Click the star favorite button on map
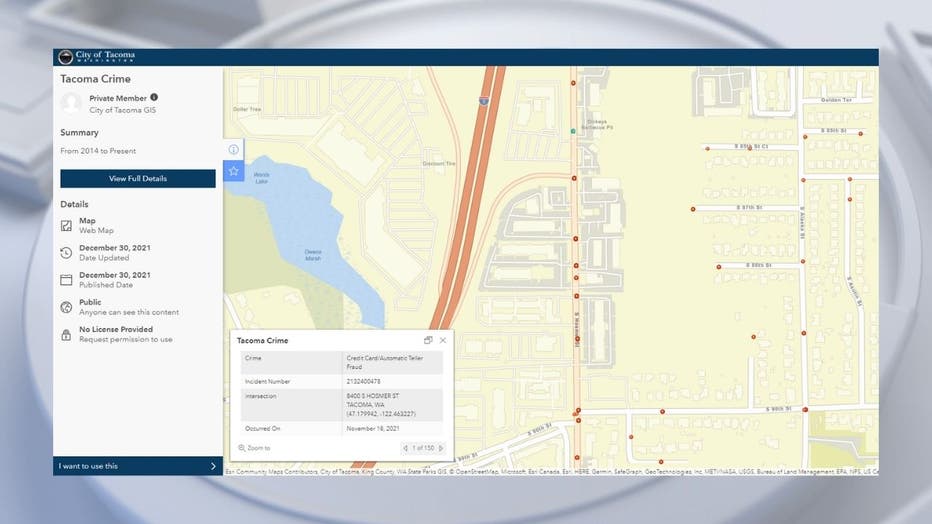The width and height of the screenshot is (932, 524). pos(234,171)
